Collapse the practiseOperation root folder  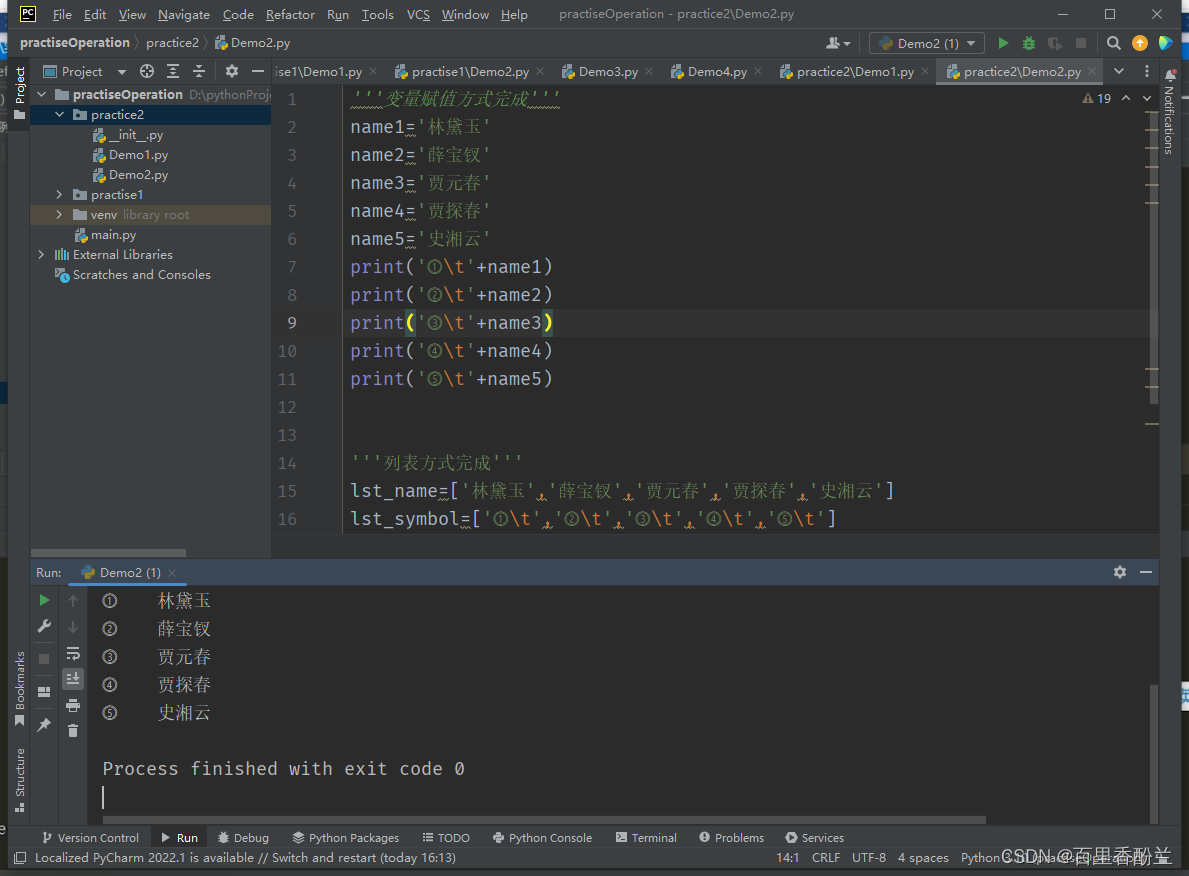pos(42,94)
